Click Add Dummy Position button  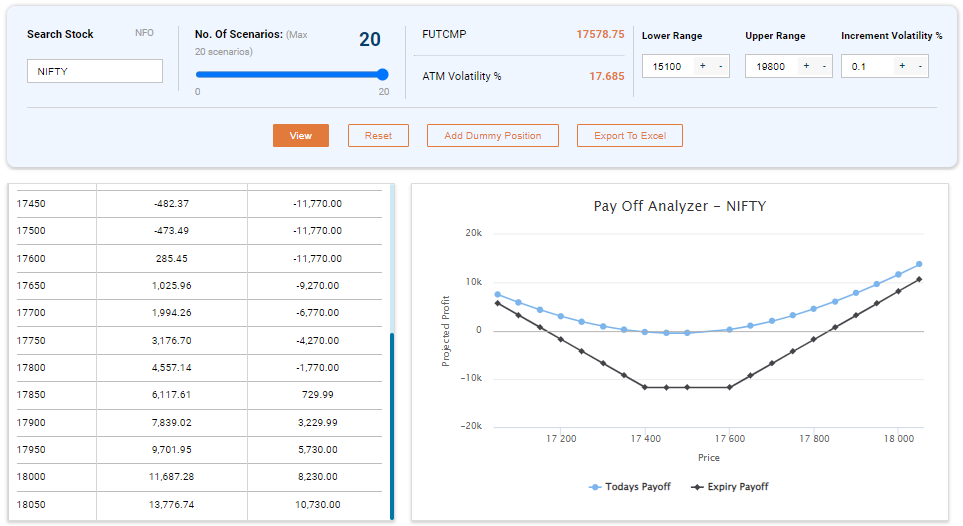click(x=492, y=136)
